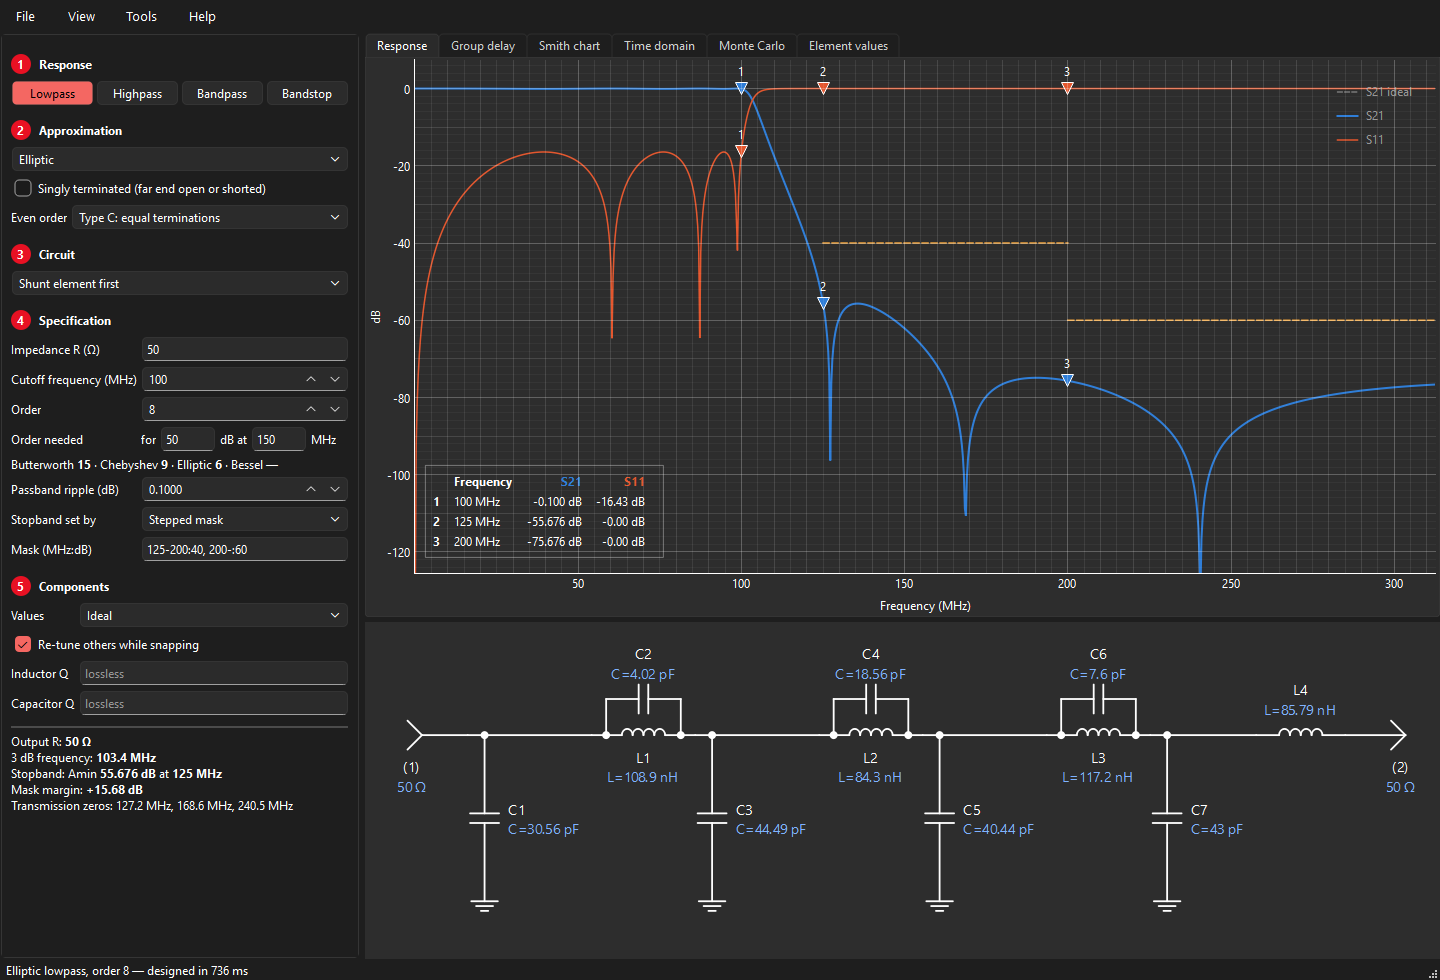Open the Even order Type C dropdown

coord(210,218)
